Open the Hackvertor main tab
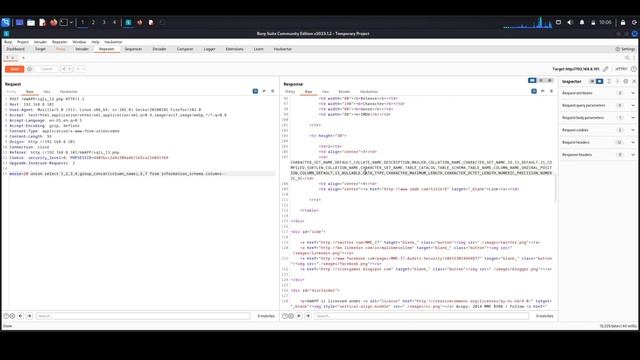 282,49
